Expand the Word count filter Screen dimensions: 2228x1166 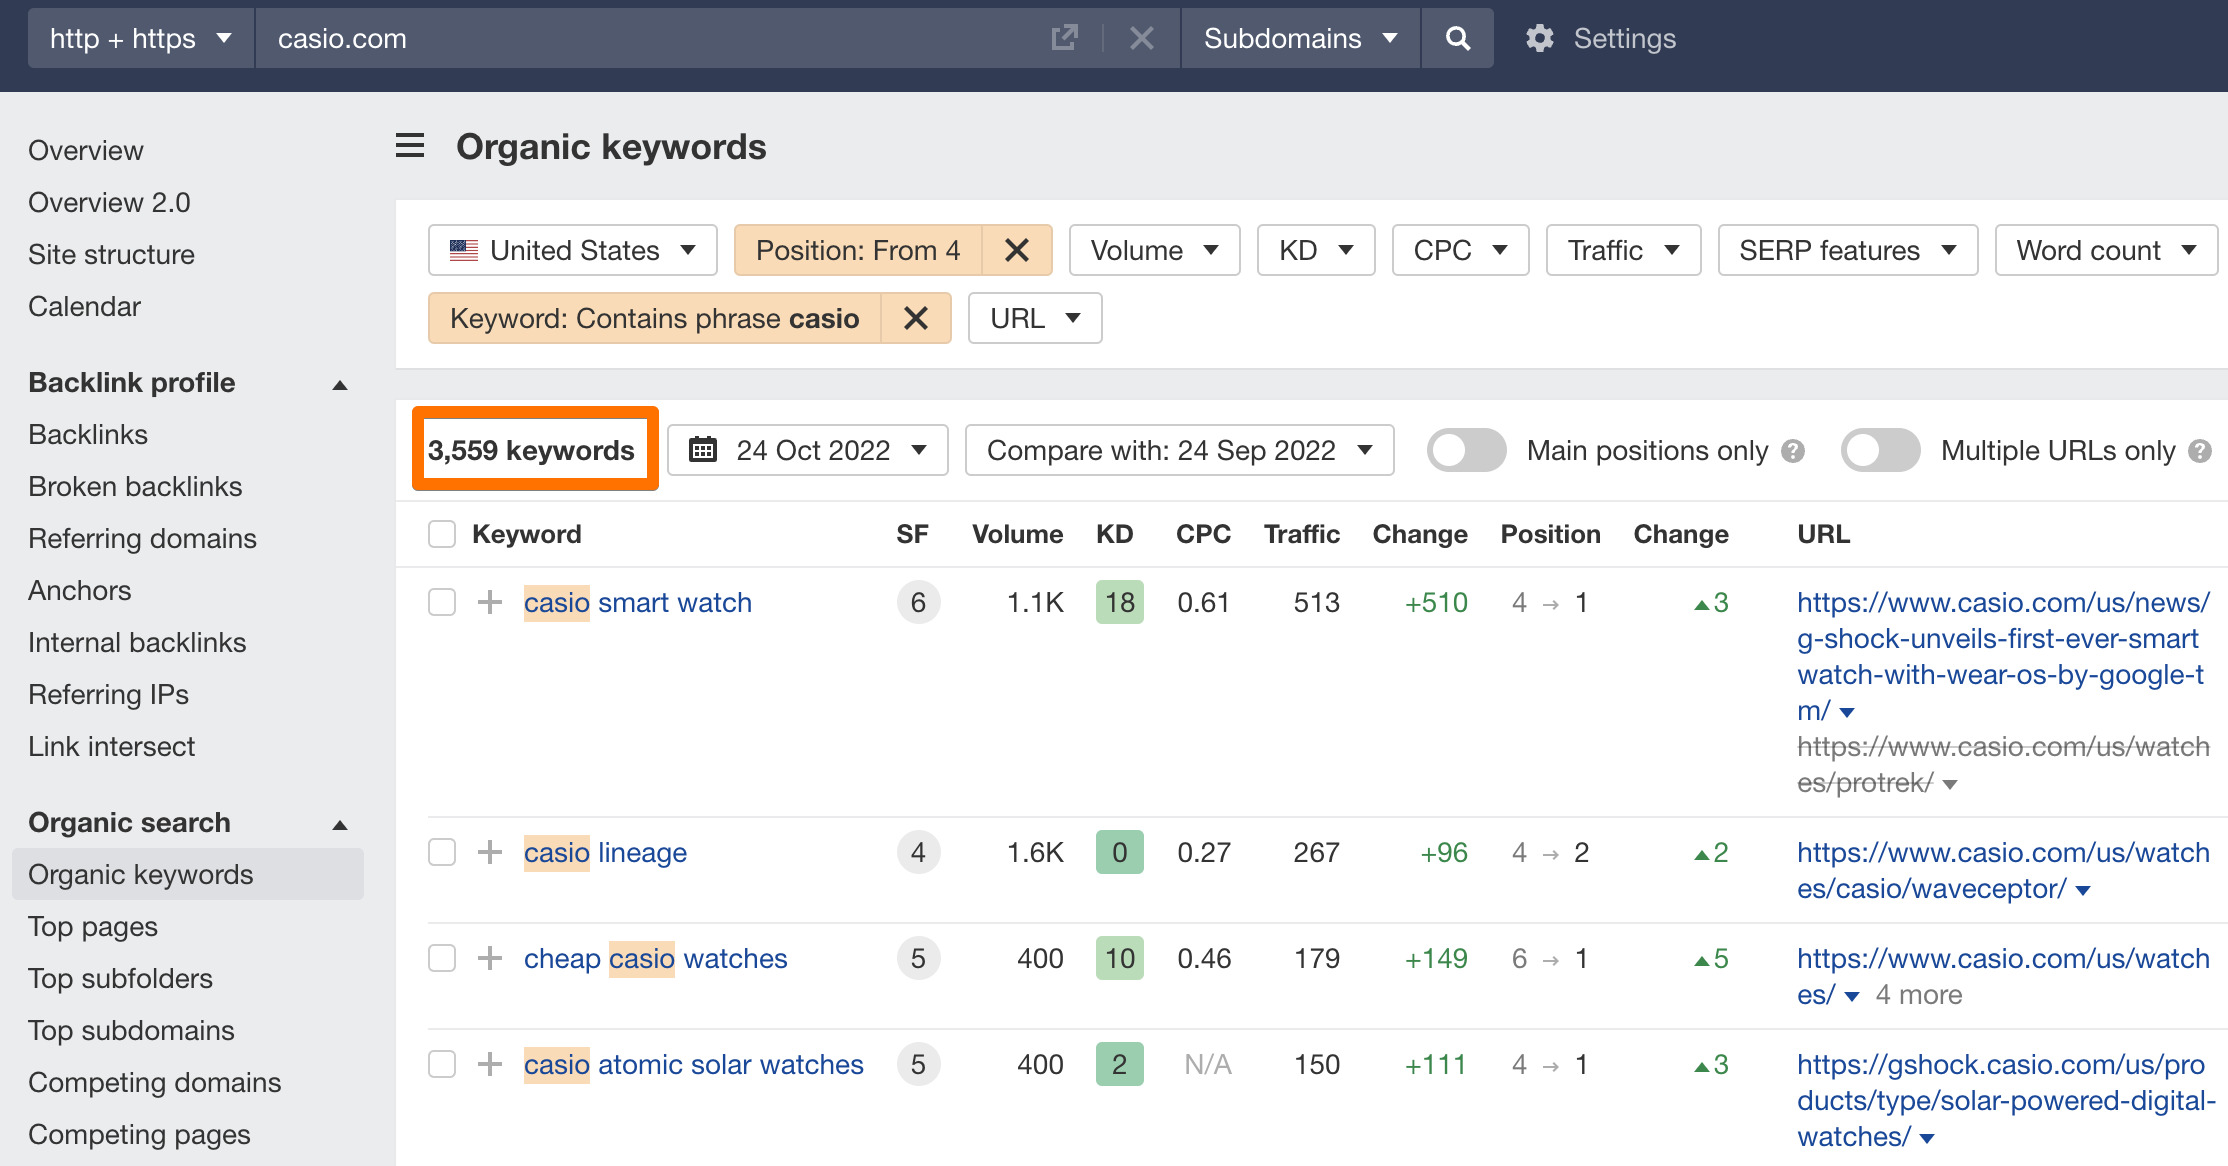2106,250
